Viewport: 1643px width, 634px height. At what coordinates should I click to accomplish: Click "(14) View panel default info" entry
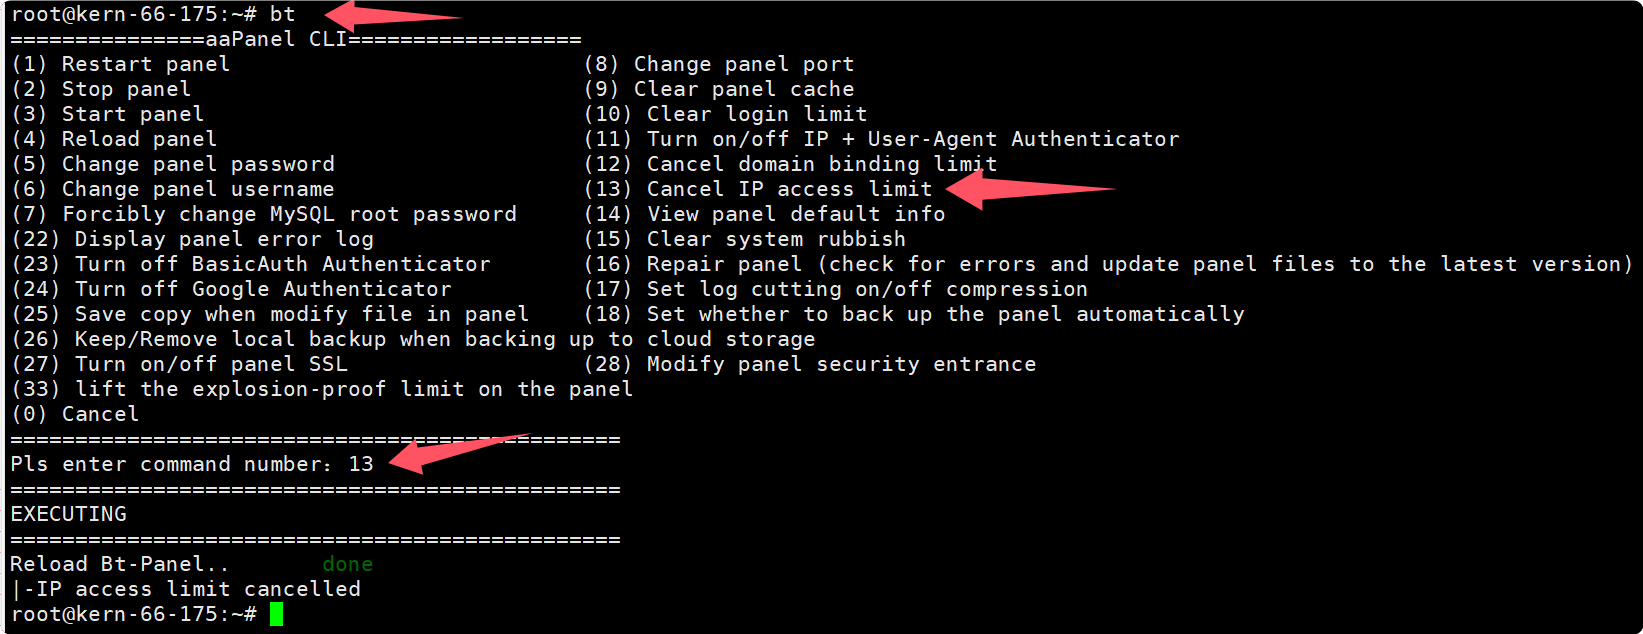765,214
